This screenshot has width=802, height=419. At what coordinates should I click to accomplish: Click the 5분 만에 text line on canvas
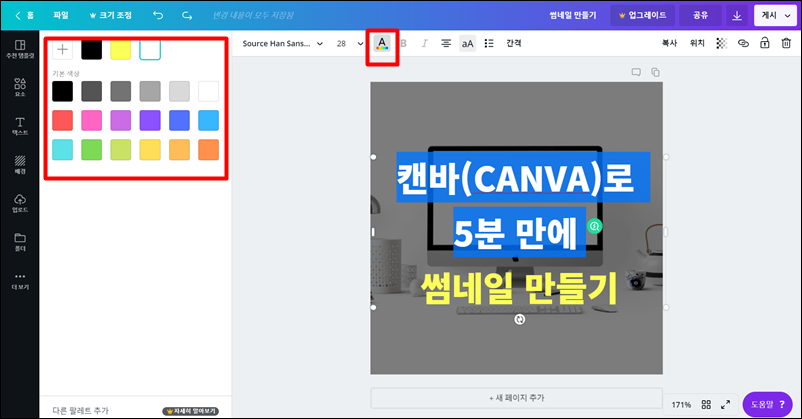pyautogui.click(x=516, y=233)
